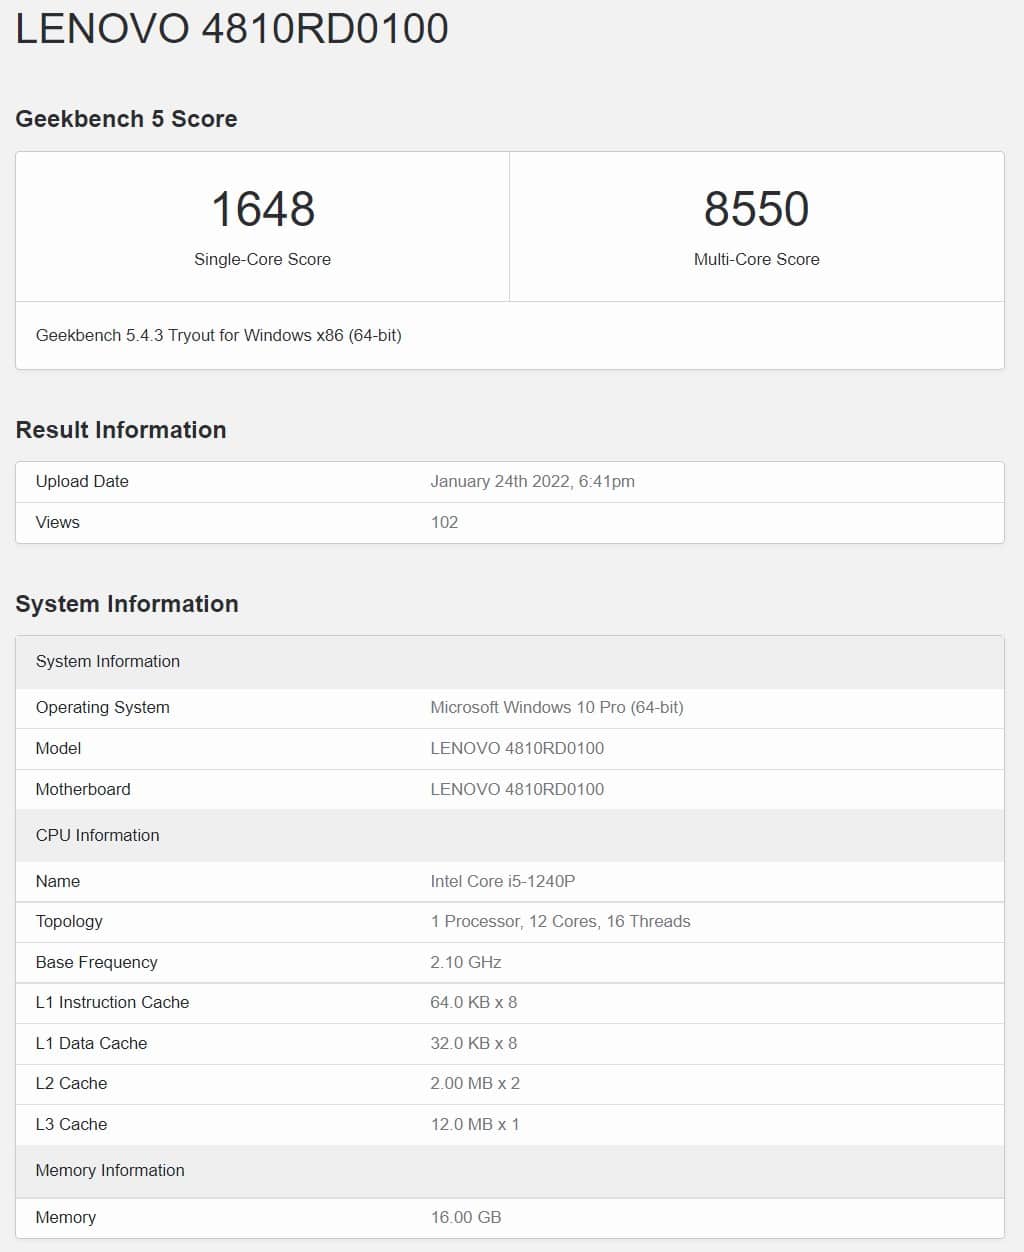Viewport: 1024px width, 1252px height.
Task: Click the LENOVO 4810RD0100 page title
Action: (232, 28)
